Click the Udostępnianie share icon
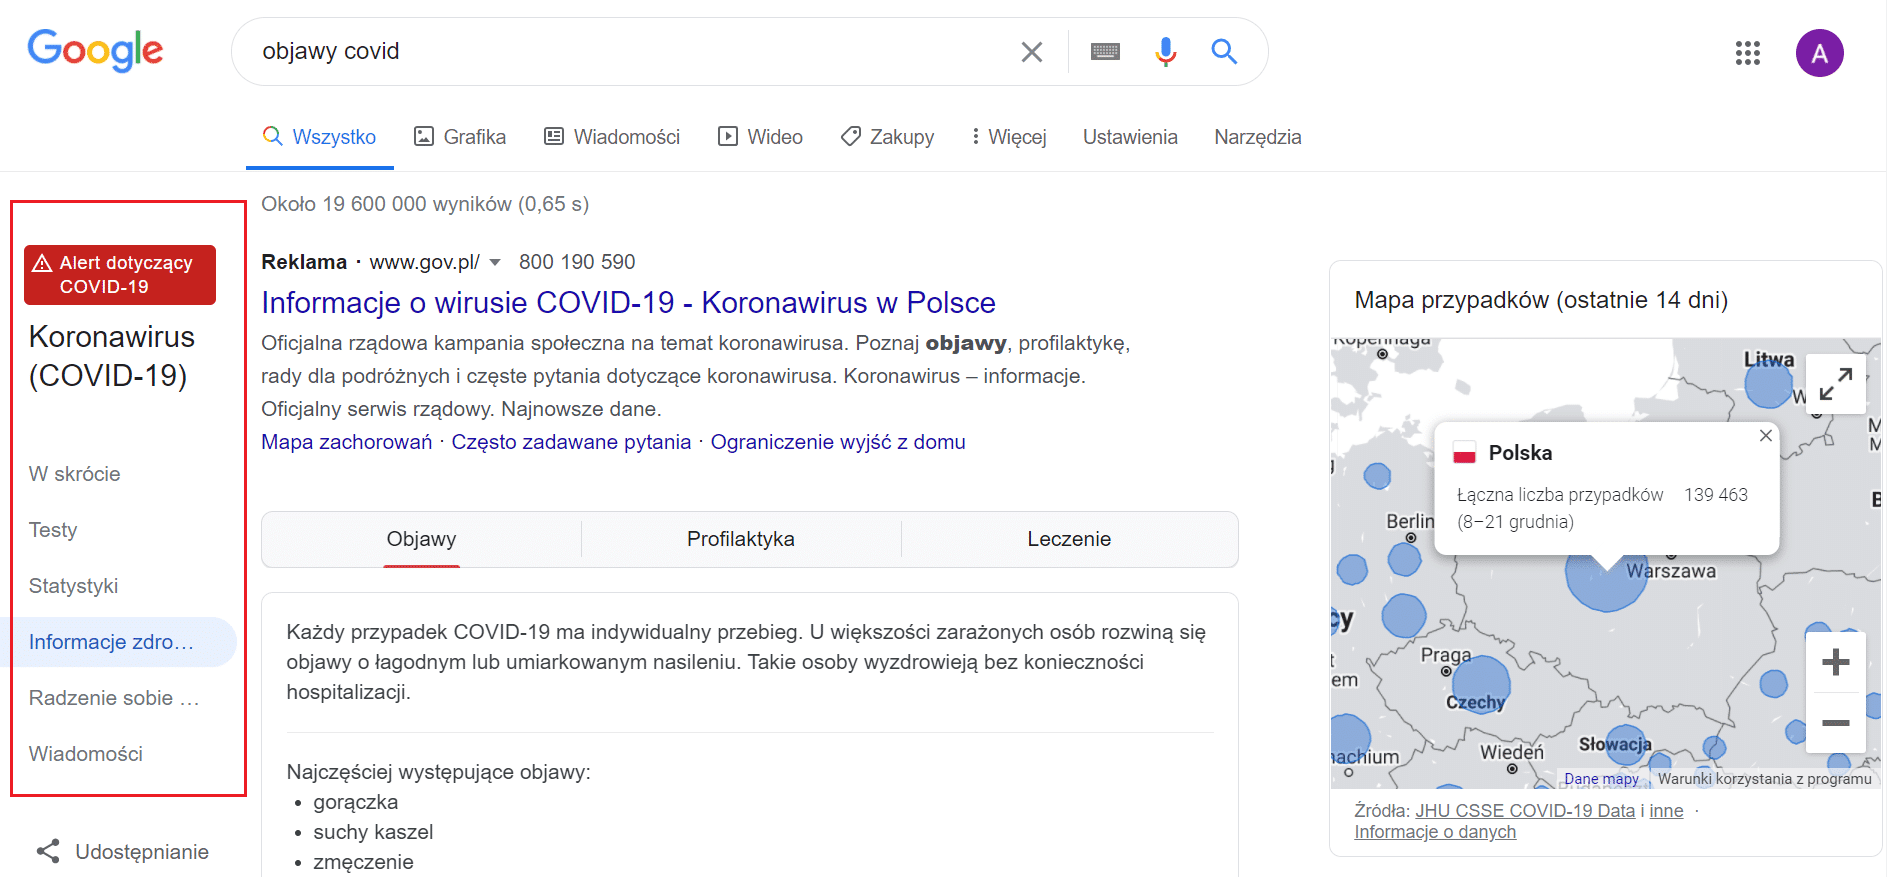The height and width of the screenshot is (877, 1887). tap(48, 851)
